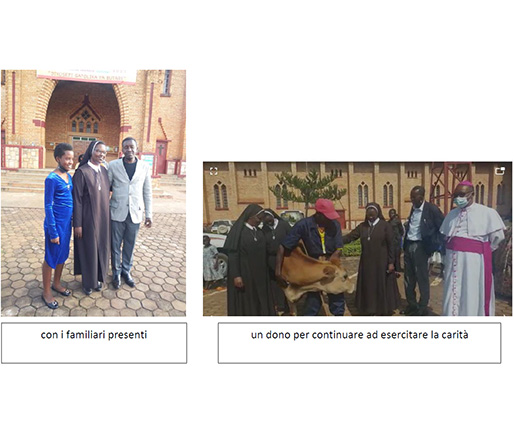Open the family photo before the church

pyautogui.click(x=93, y=193)
